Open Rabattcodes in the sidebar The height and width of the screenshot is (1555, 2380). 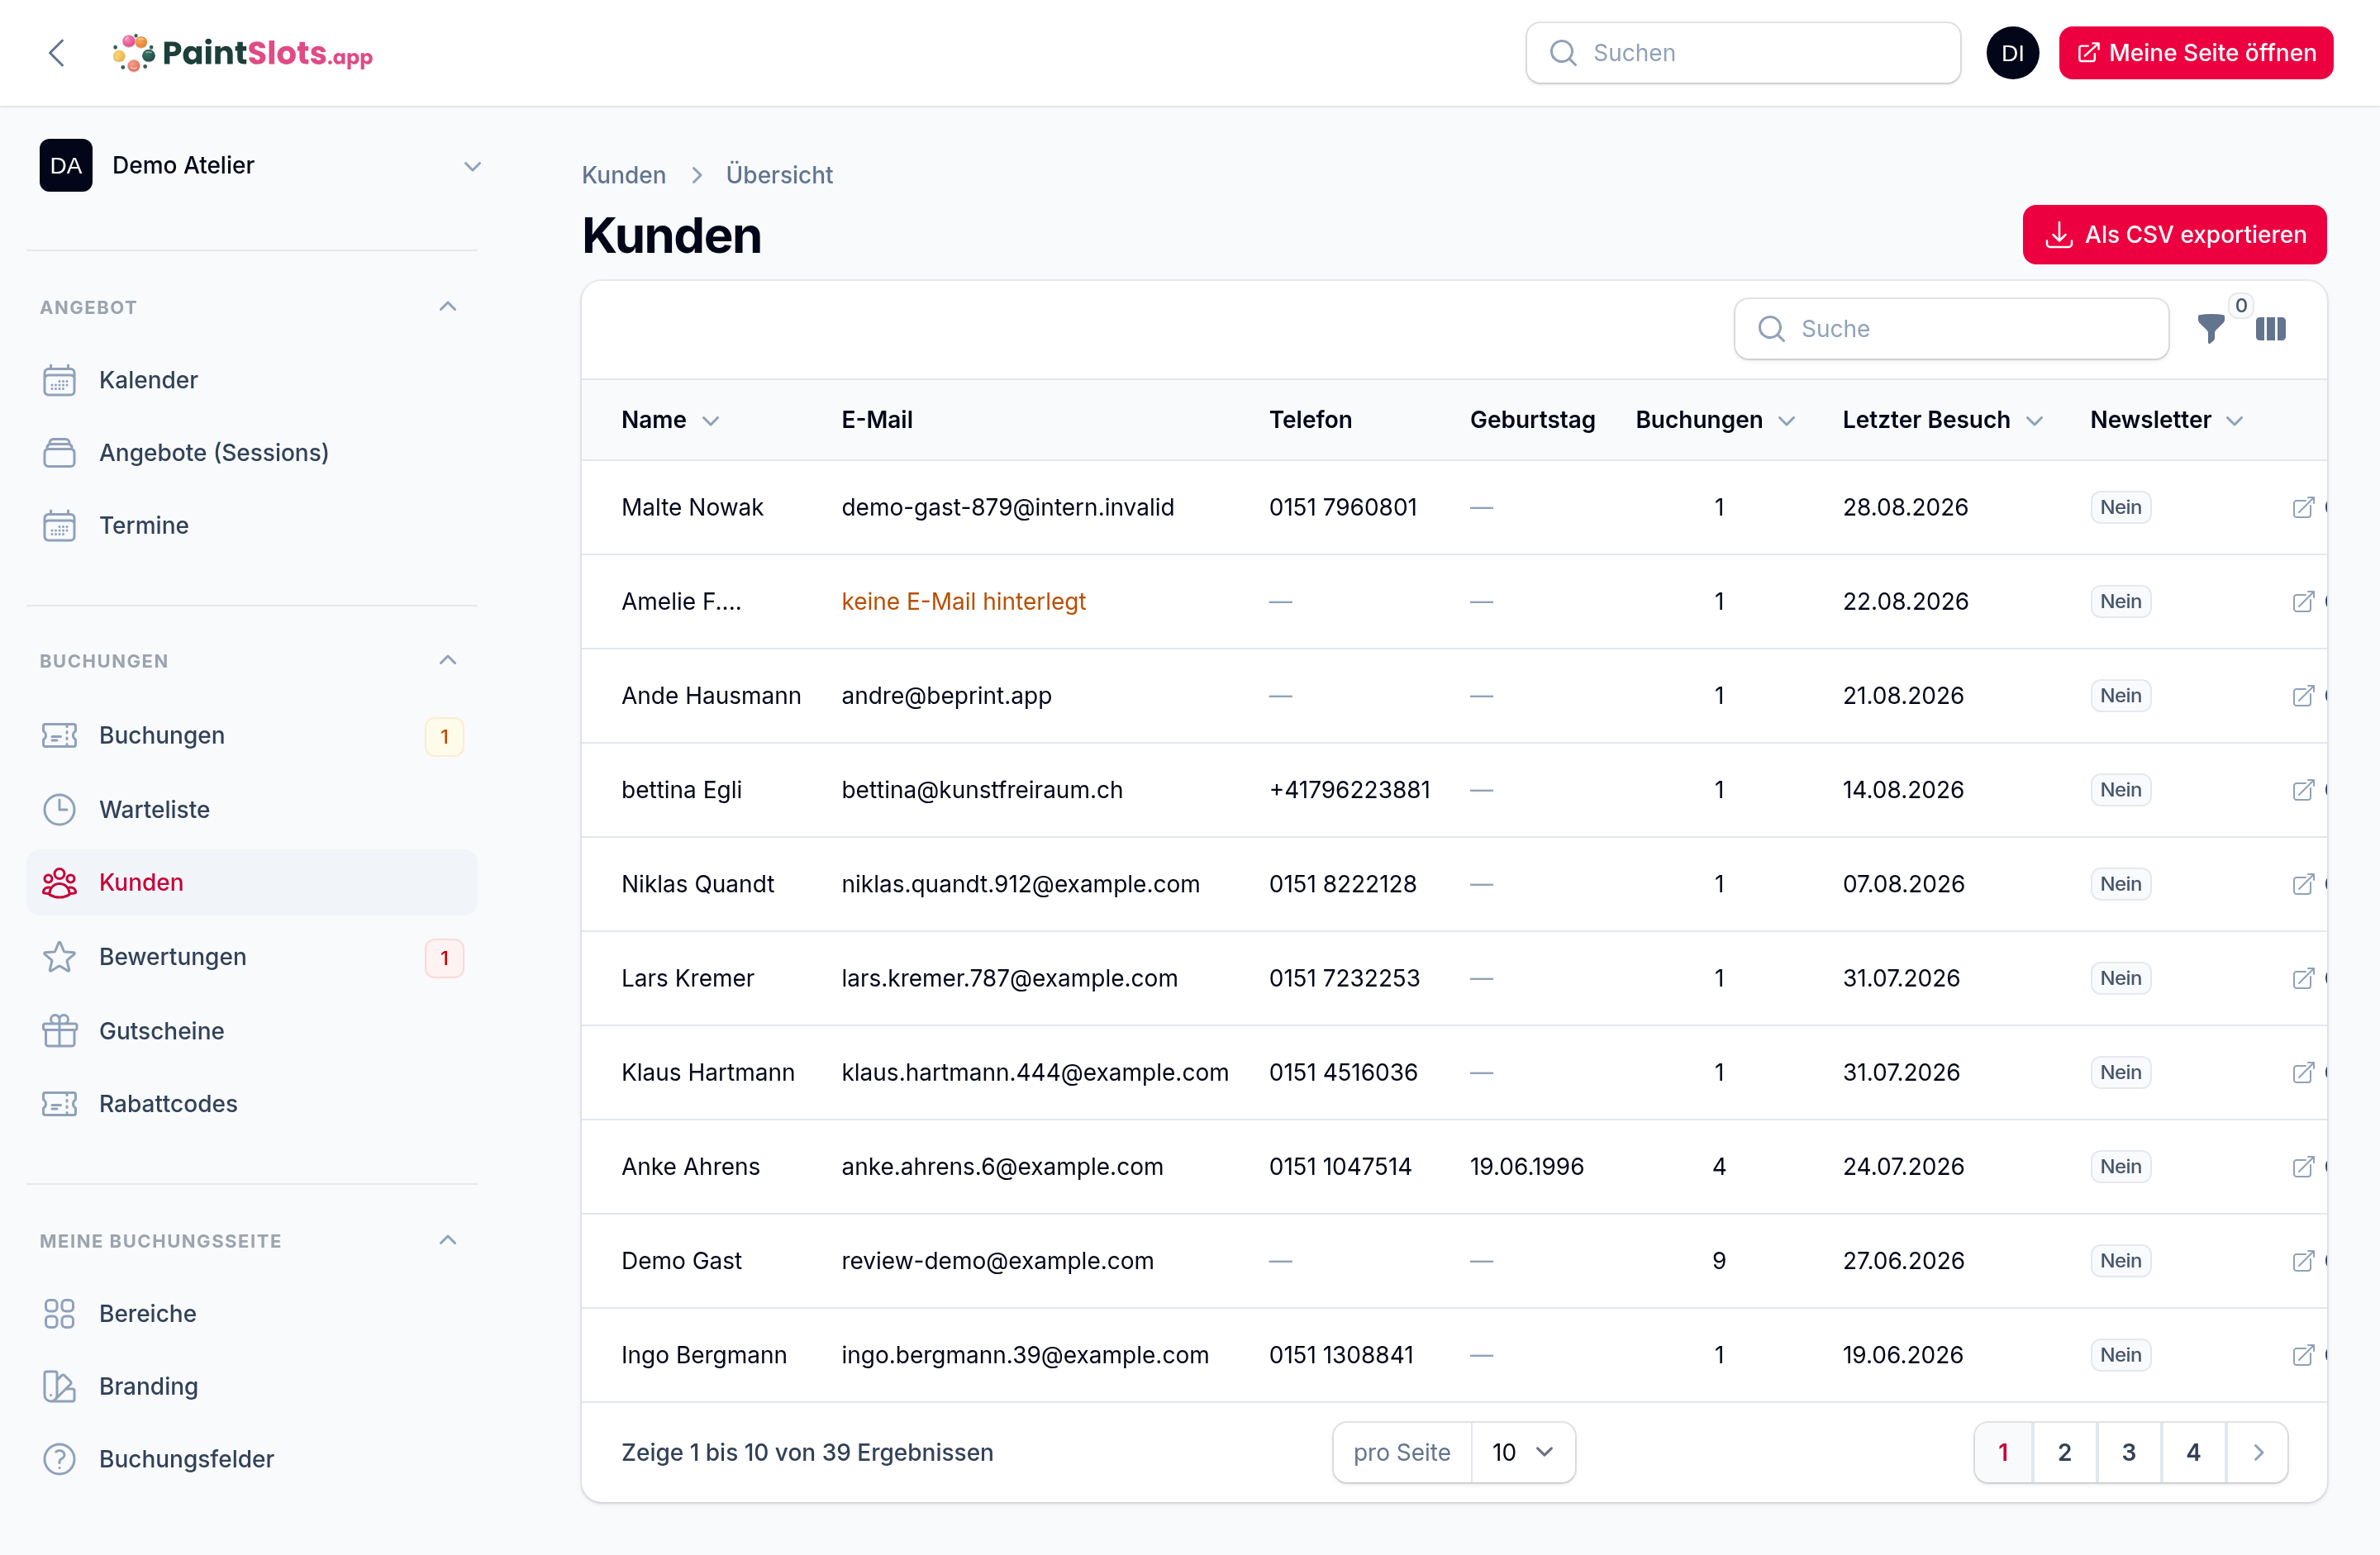coord(252,1103)
